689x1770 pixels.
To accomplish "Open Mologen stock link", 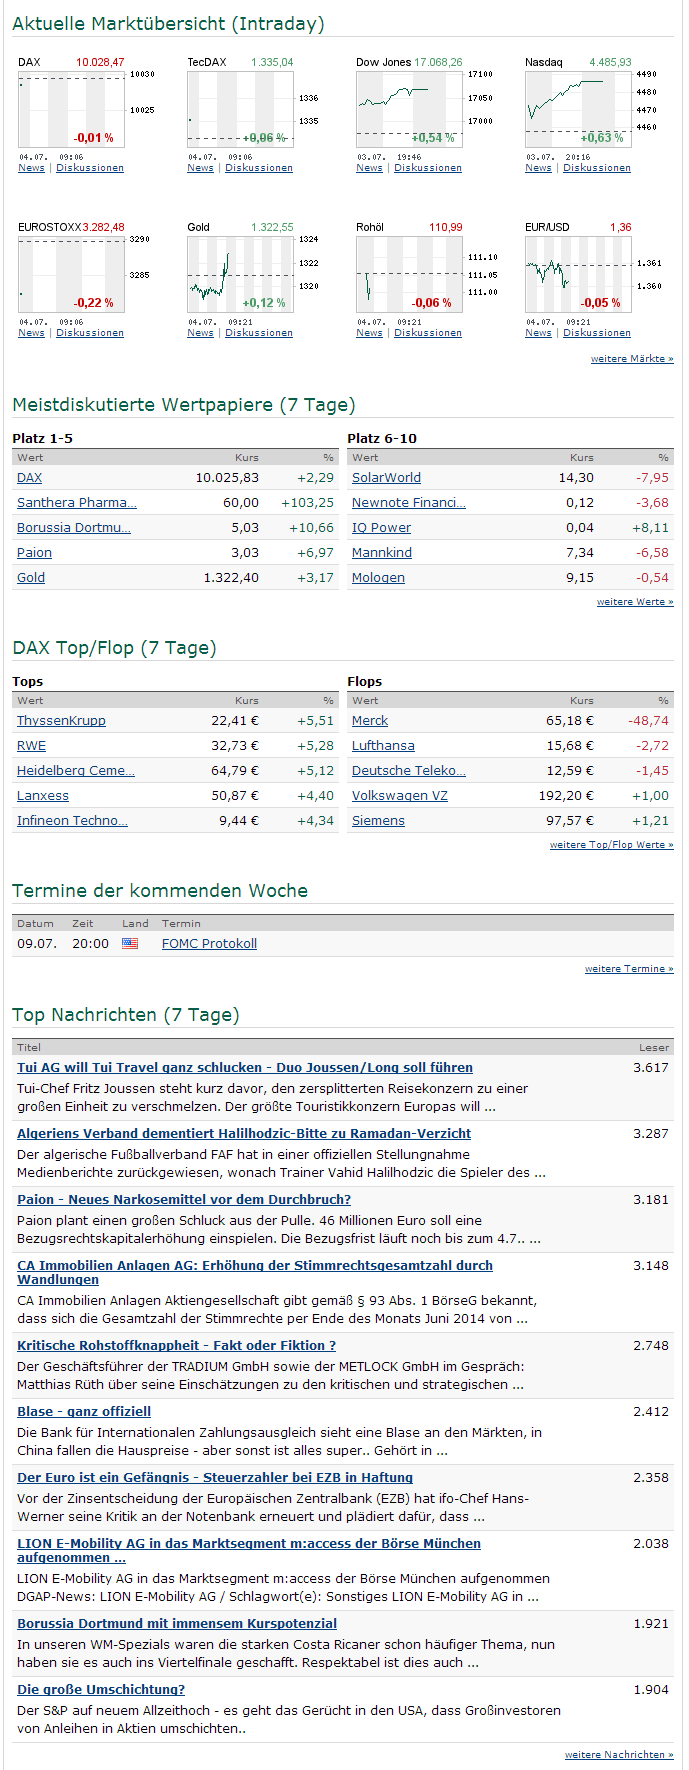I will coord(378,578).
